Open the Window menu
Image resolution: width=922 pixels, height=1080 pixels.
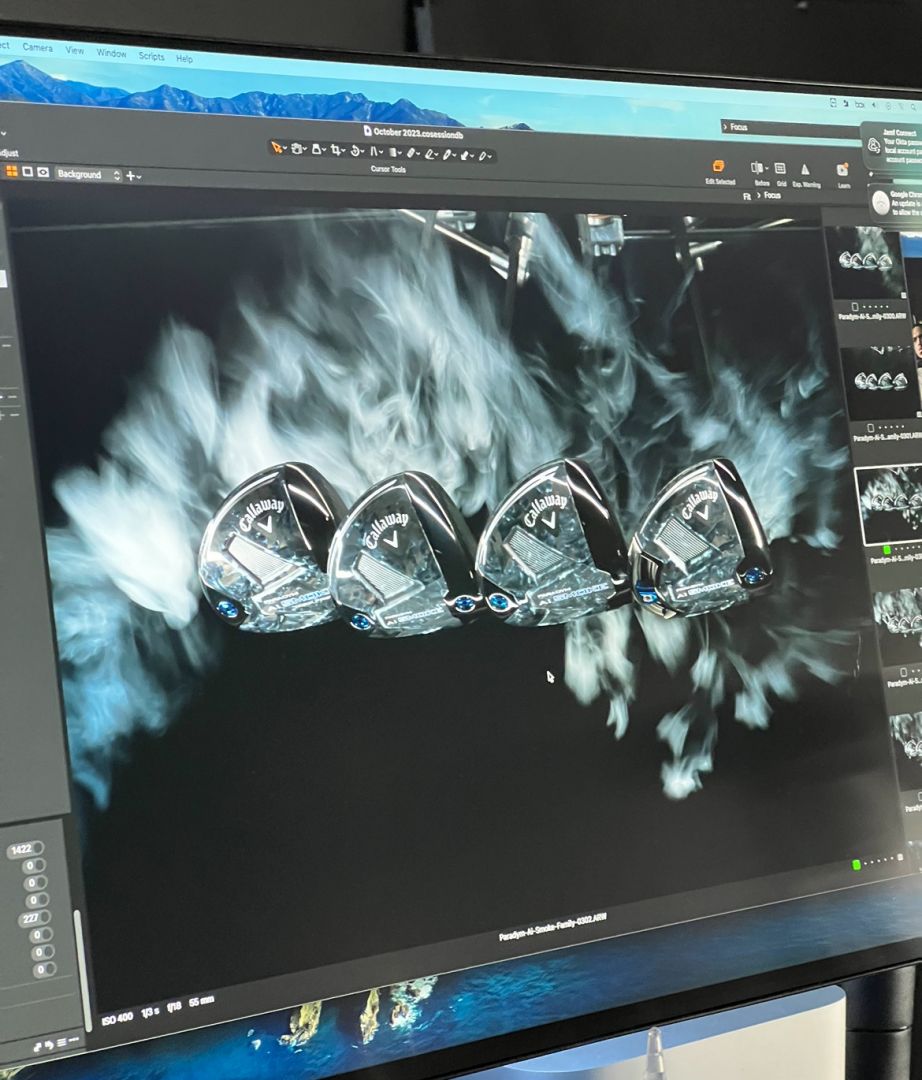coord(112,53)
